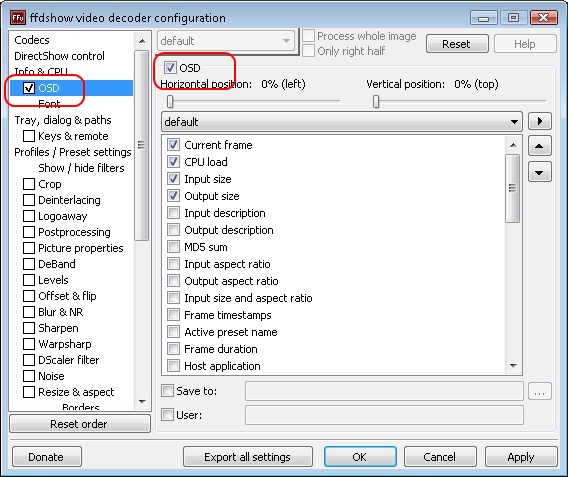Click the Horizontal position slider thumb
This screenshot has height=477, width=568.
point(170,102)
